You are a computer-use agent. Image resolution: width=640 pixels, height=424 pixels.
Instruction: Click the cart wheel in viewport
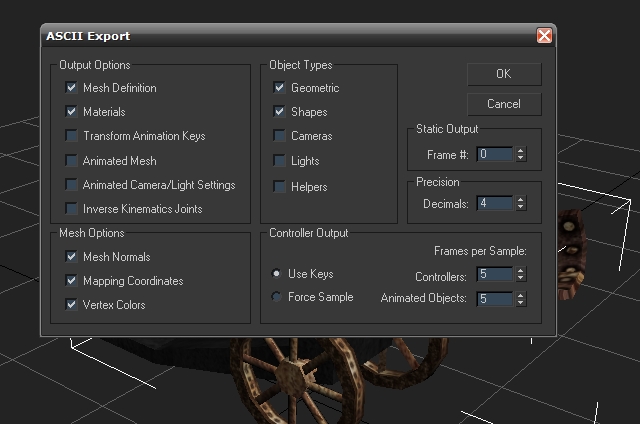pos(296,380)
